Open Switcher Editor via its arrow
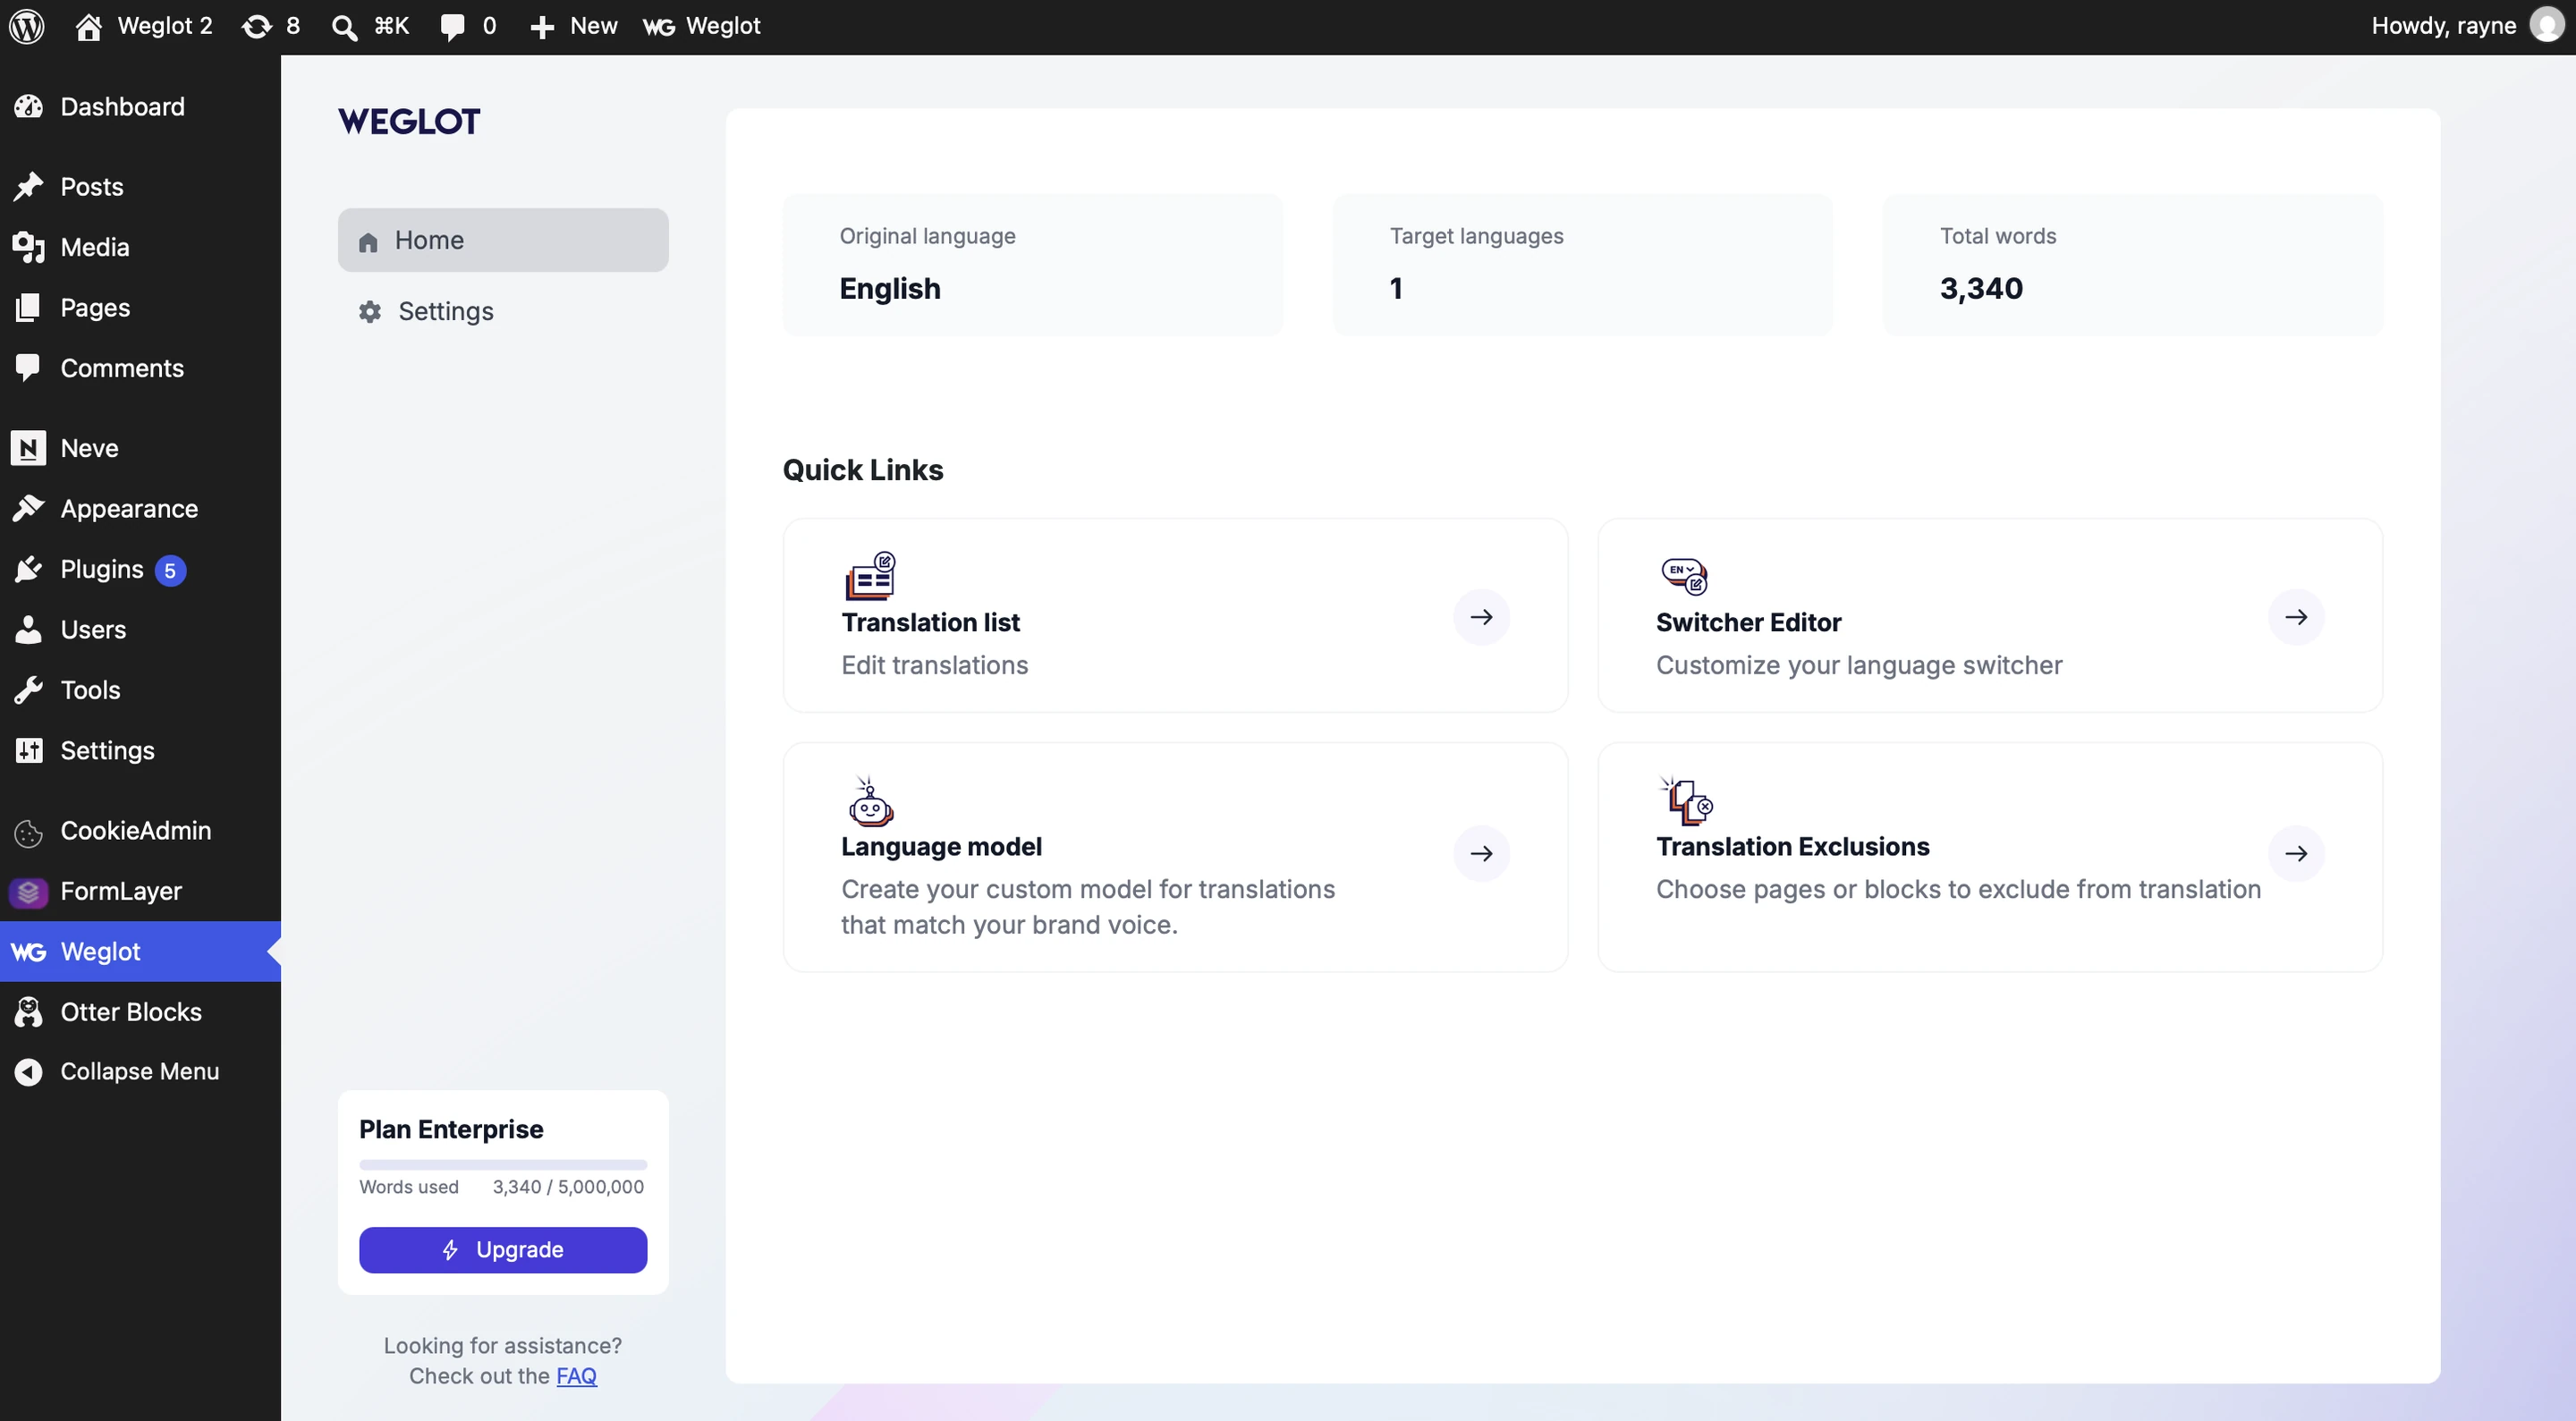The height and width of the screenshot is (1421, 2576). [x=2296, y=617]
